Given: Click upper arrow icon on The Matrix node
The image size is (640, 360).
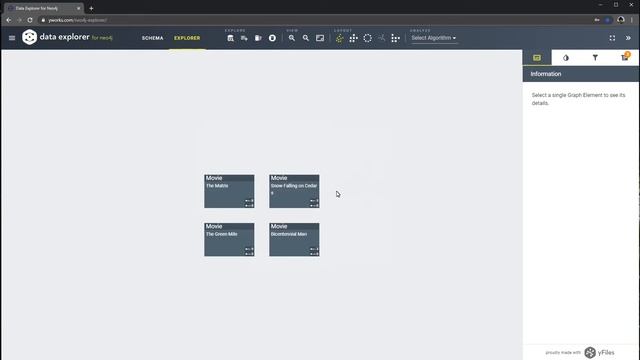Looking at the screenshot, I should point(249,201).
